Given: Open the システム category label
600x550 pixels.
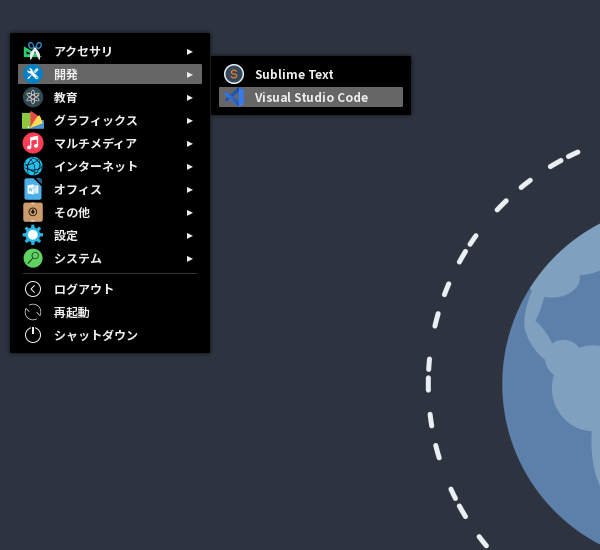Looking at the screenshot, I should pyautogui.click(x=78, y=258).
